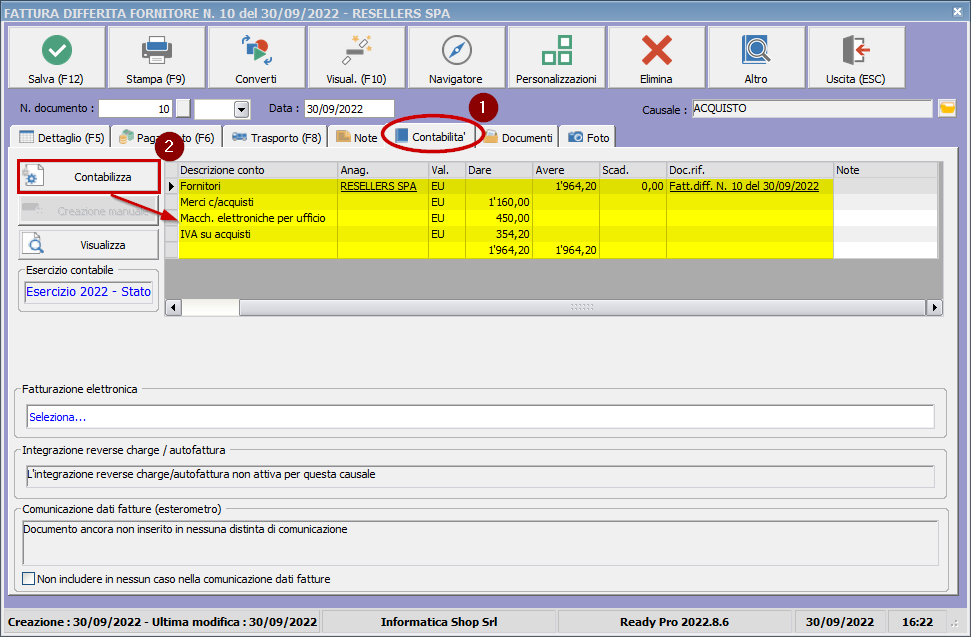Viewport: 971px width, 637px height.
Task: Click the Data field showing 30/09/2022
Action: click(x=349, y=109)
